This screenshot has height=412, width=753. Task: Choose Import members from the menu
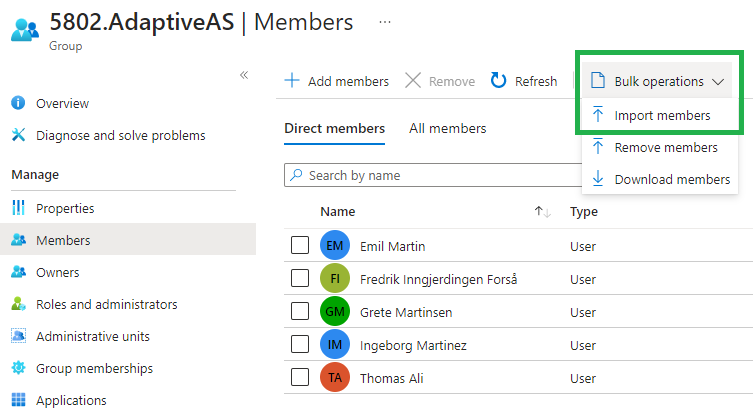click(x=659, y=115)
